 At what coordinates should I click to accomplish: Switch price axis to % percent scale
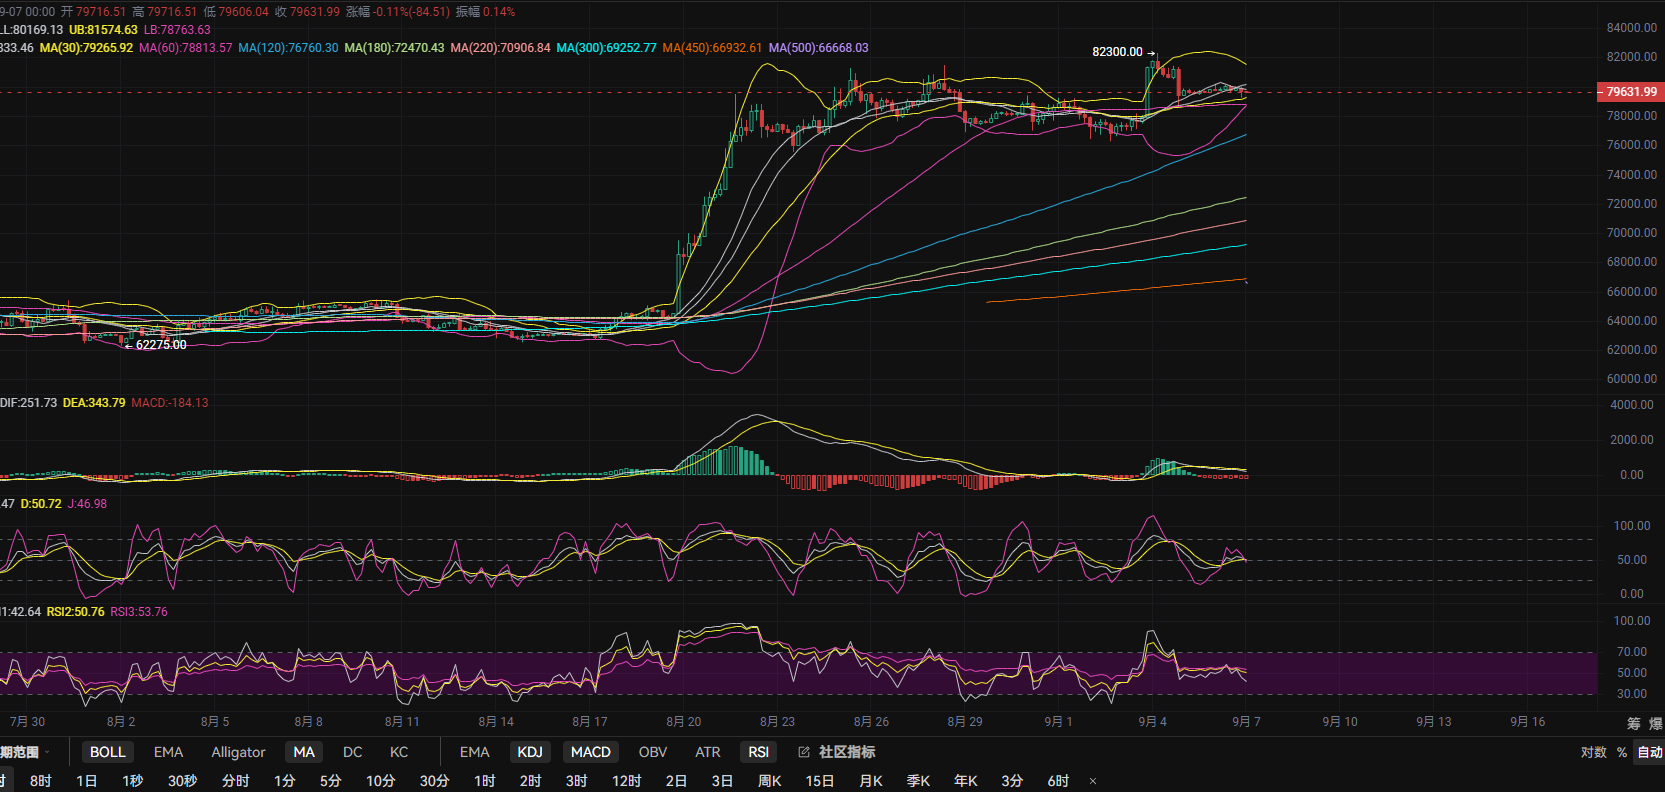pyautogui.click(x=1622, y=752)
